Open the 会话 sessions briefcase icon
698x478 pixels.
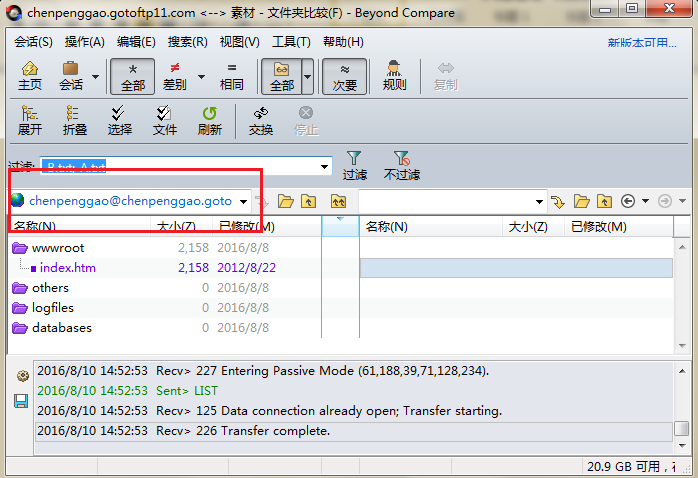[x=71, y=76]
